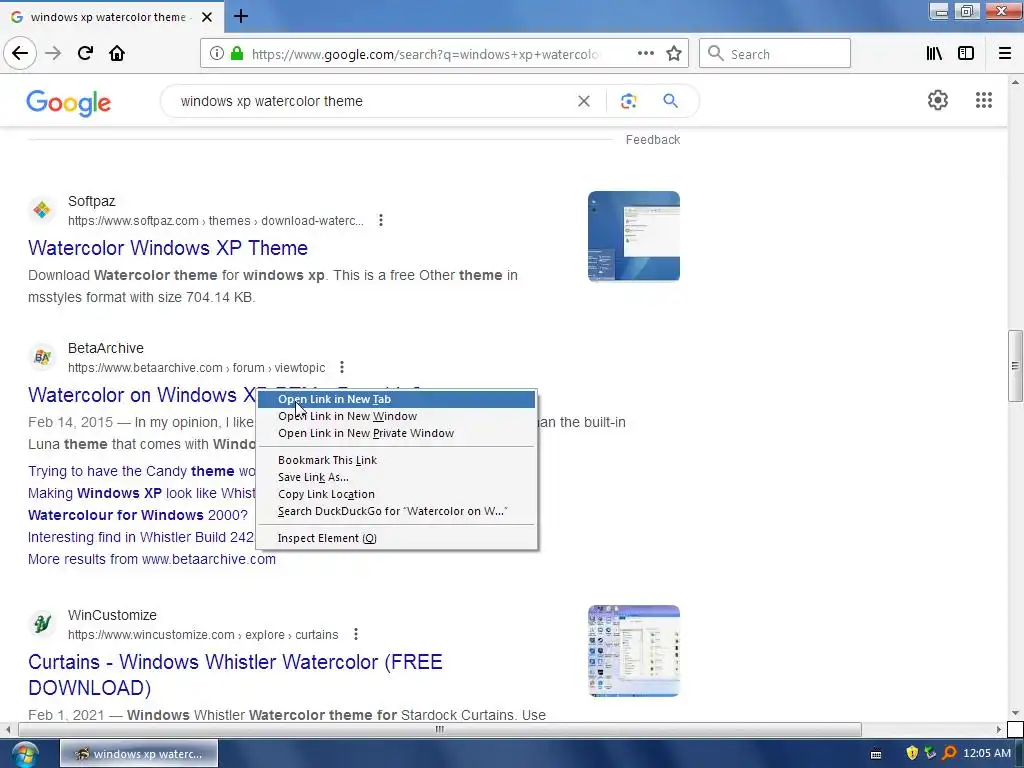
Task: Click the vertical scrollbar thumb
Action: (x=1015, y=366)
